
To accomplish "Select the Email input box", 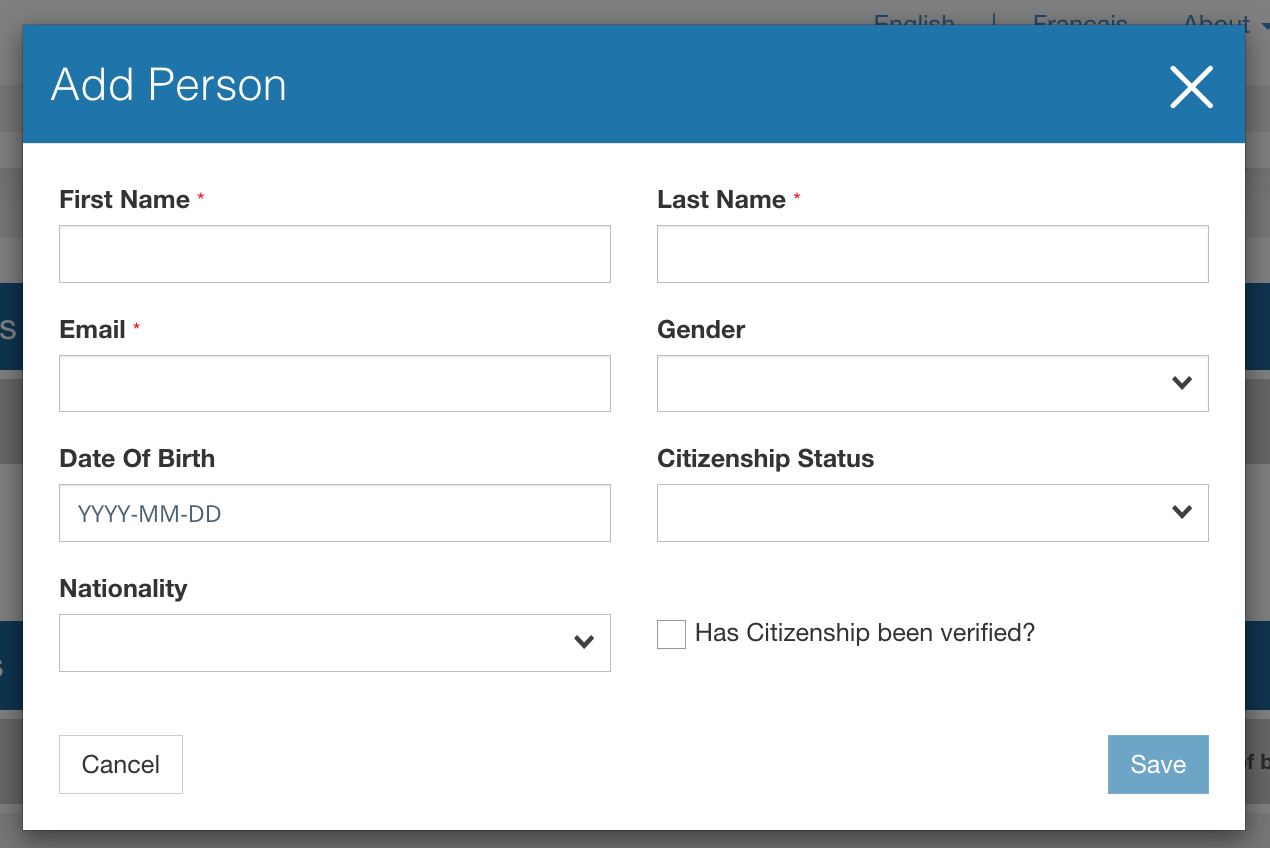I will coord(334,383).
